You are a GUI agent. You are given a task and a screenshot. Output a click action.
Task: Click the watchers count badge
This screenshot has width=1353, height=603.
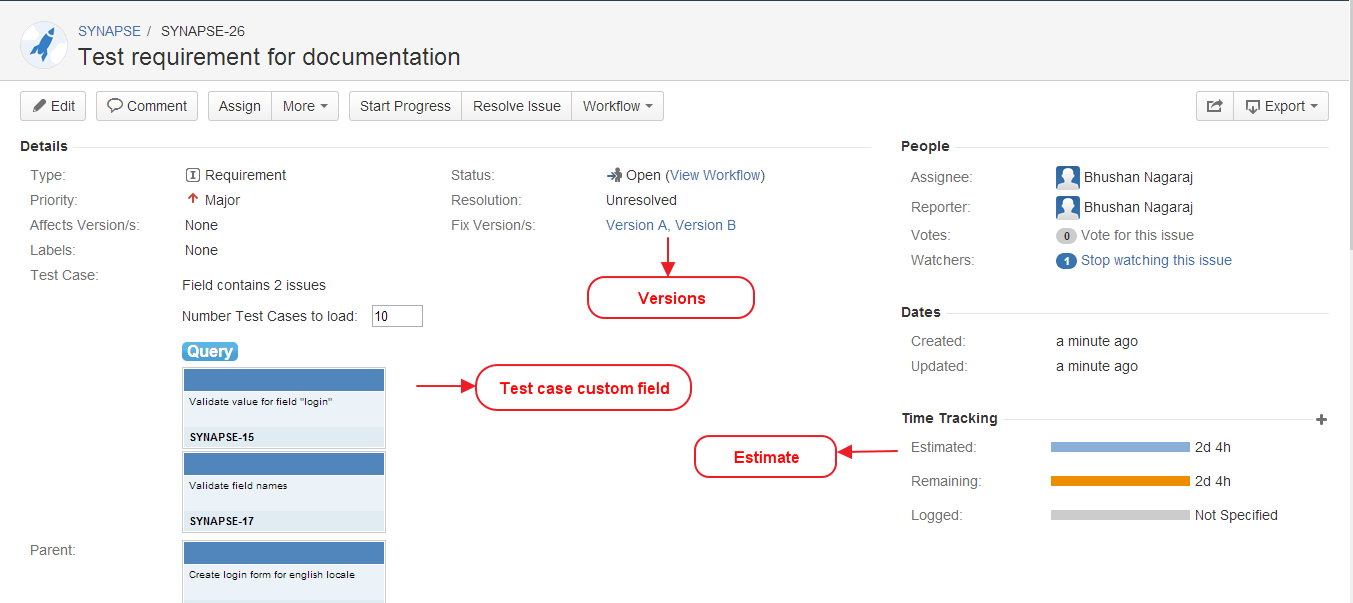pyautogui.click(x=1066, y=261)
